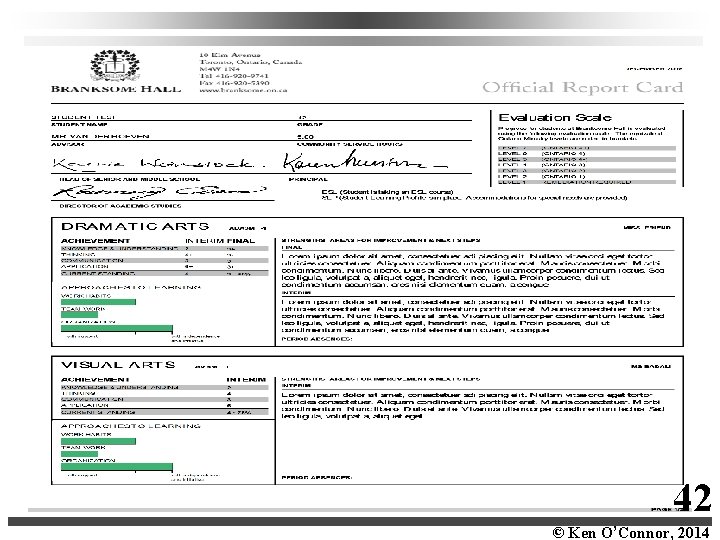Click the 'INTERIM' column header in Visual Arts
Image resolution: width=720 pixels, height=540 pixels.
(x=246, y=379)
